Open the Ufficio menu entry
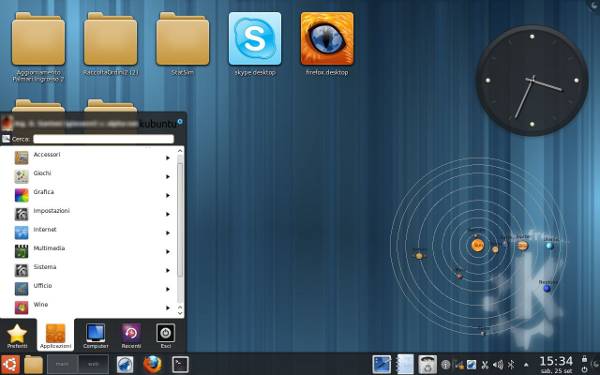The height and width of the screenshot is (375, 600). [x=92, y=288]
